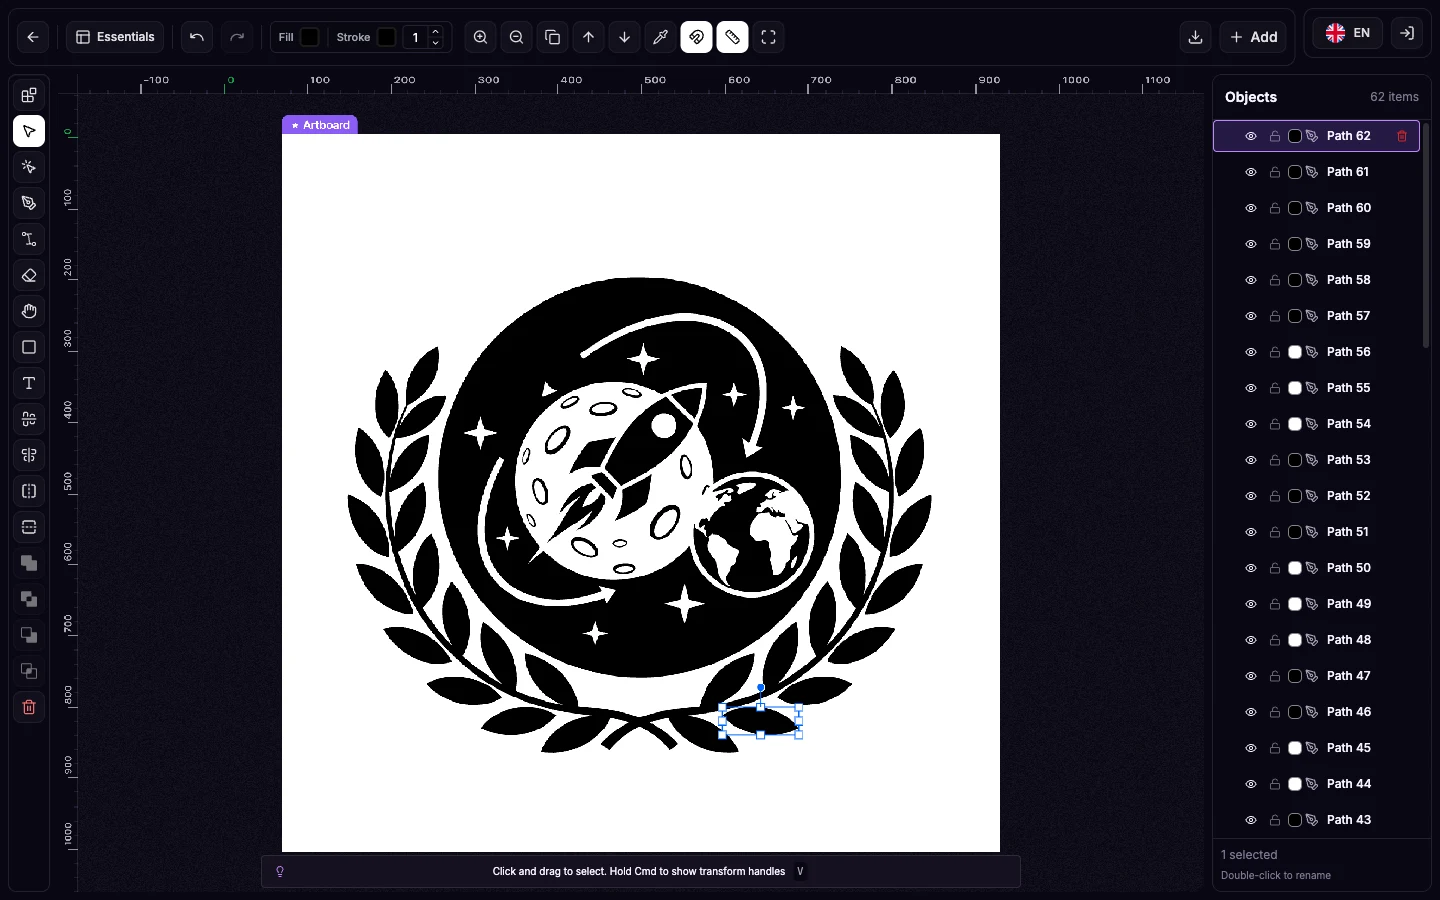This screenshot has width=1440, height=900.
Task: Choose the Hand pan tool
Action: (x=29, y=311)
